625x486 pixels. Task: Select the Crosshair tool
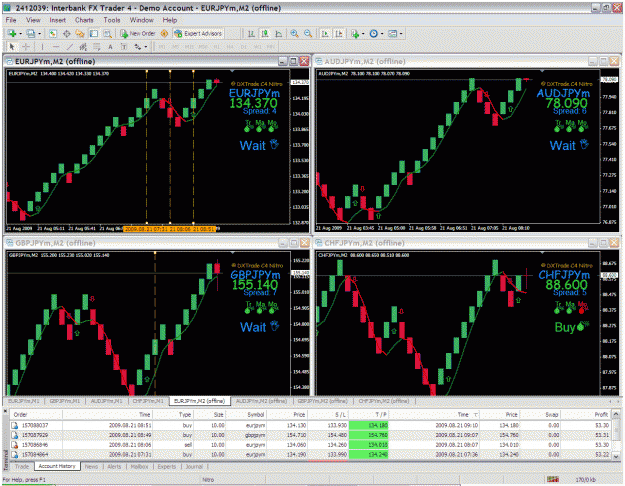click(x=26, y=47)
